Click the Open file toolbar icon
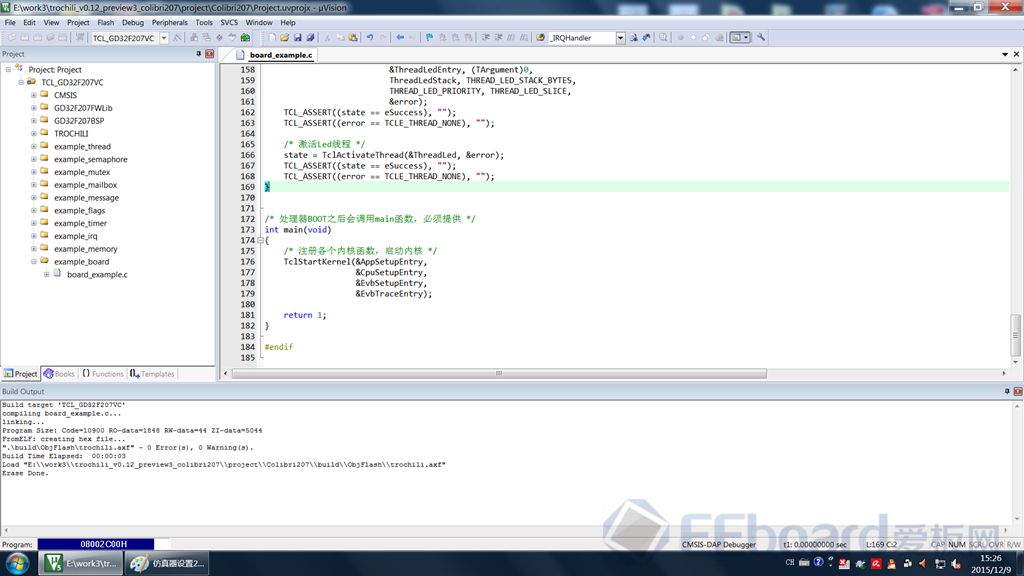Viewport: 1024px width, 576px height. [285, 38]
